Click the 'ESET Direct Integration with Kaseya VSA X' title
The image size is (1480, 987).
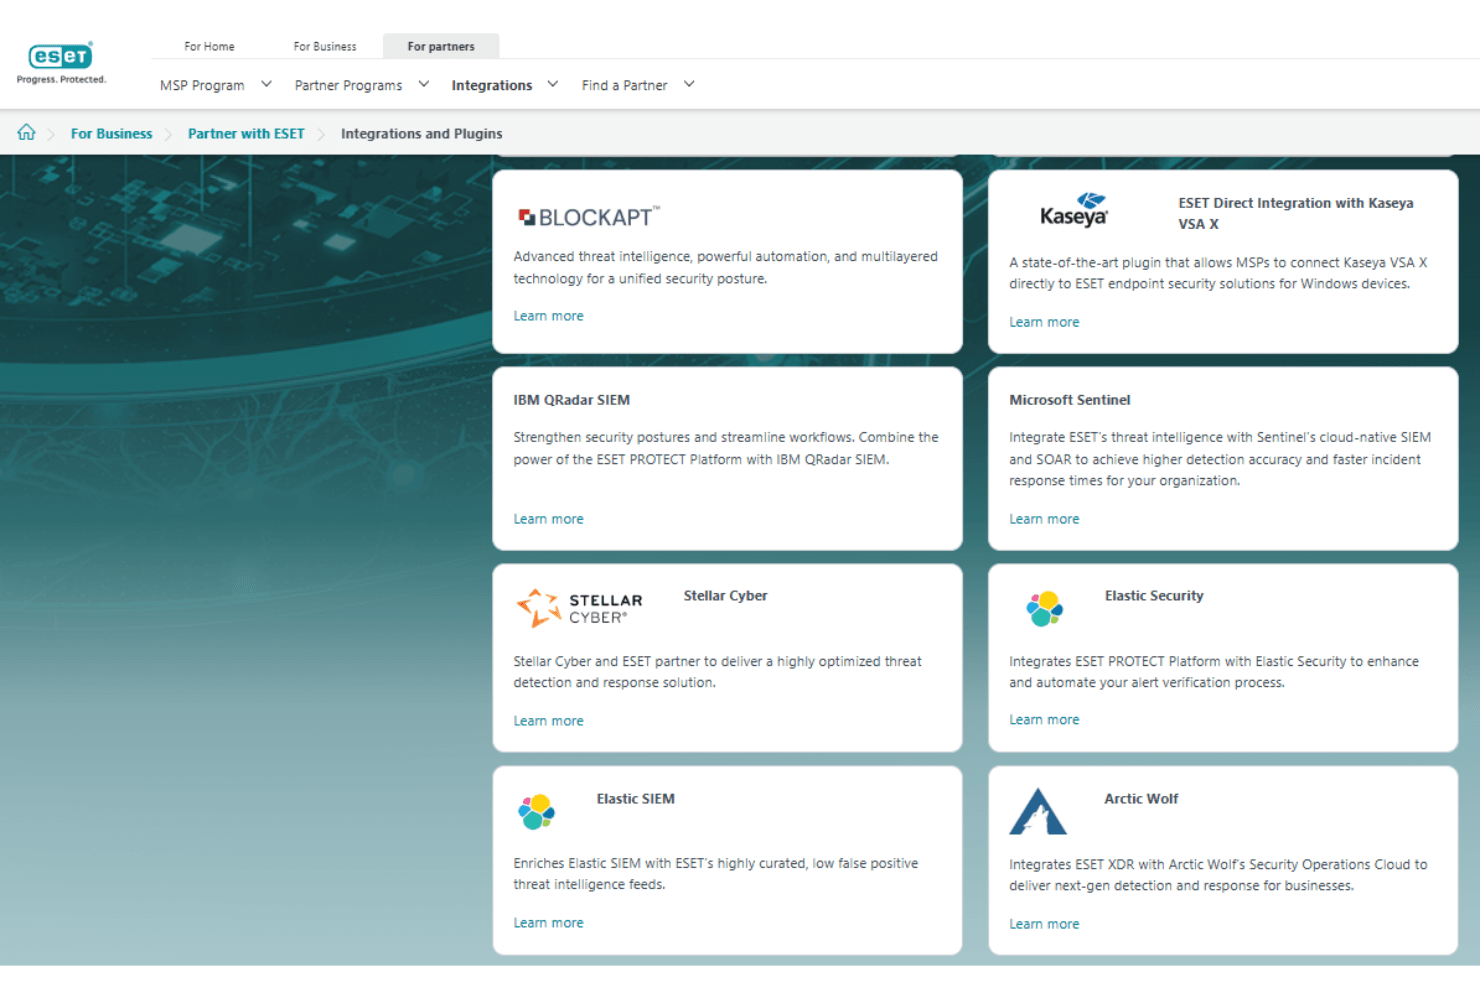click(x=1296, y=213)
